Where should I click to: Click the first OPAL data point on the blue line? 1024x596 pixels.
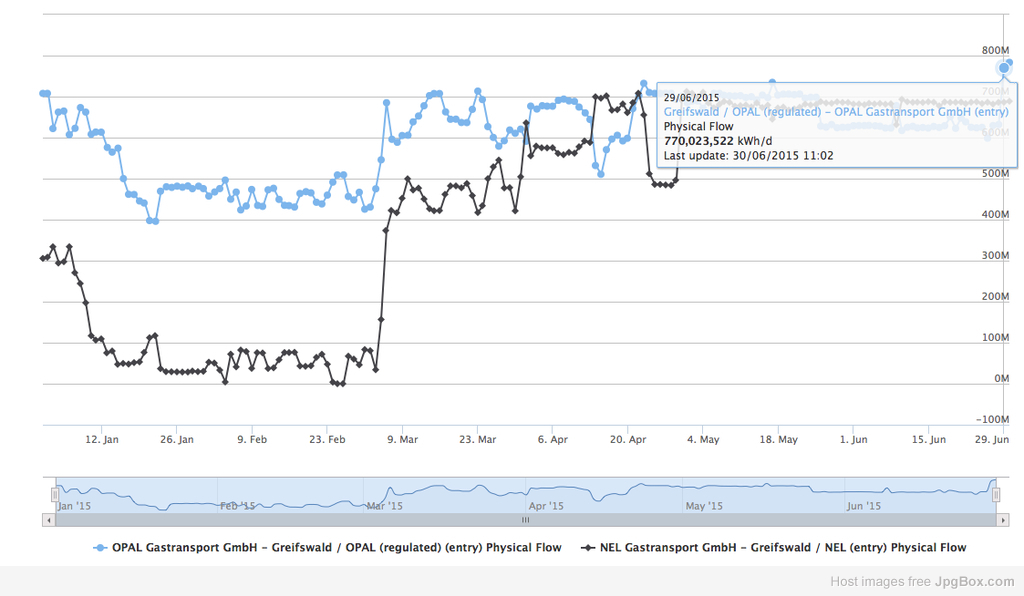point(42,93)
